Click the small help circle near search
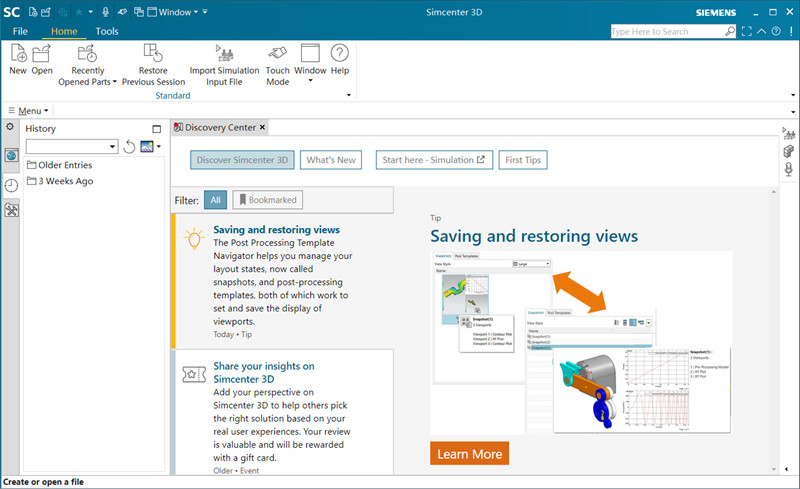 tap(776, 31)
